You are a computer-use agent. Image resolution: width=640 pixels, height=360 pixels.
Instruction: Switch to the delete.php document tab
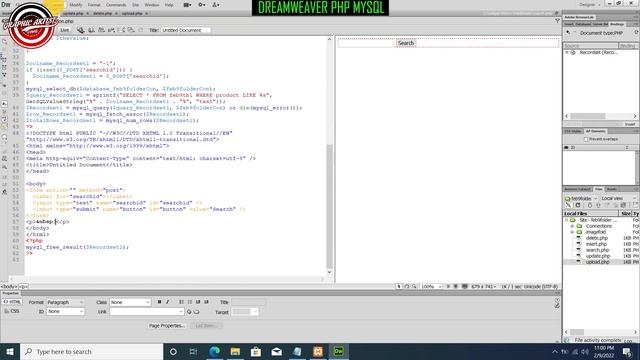(x=103, y=13)
